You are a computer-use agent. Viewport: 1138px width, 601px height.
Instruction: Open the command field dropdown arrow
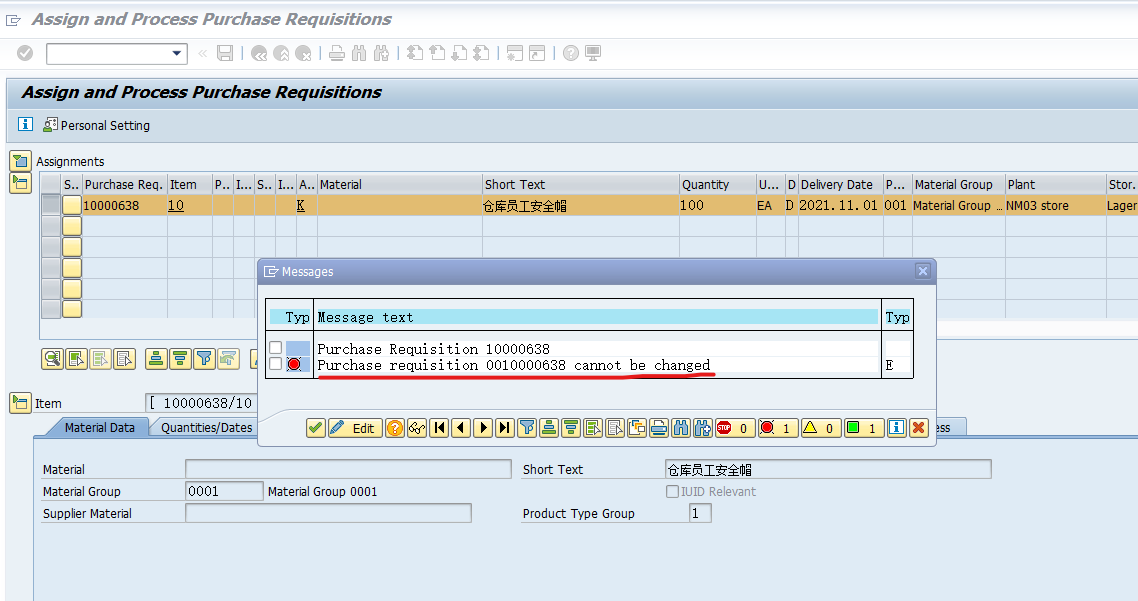[x=176, y=53]
